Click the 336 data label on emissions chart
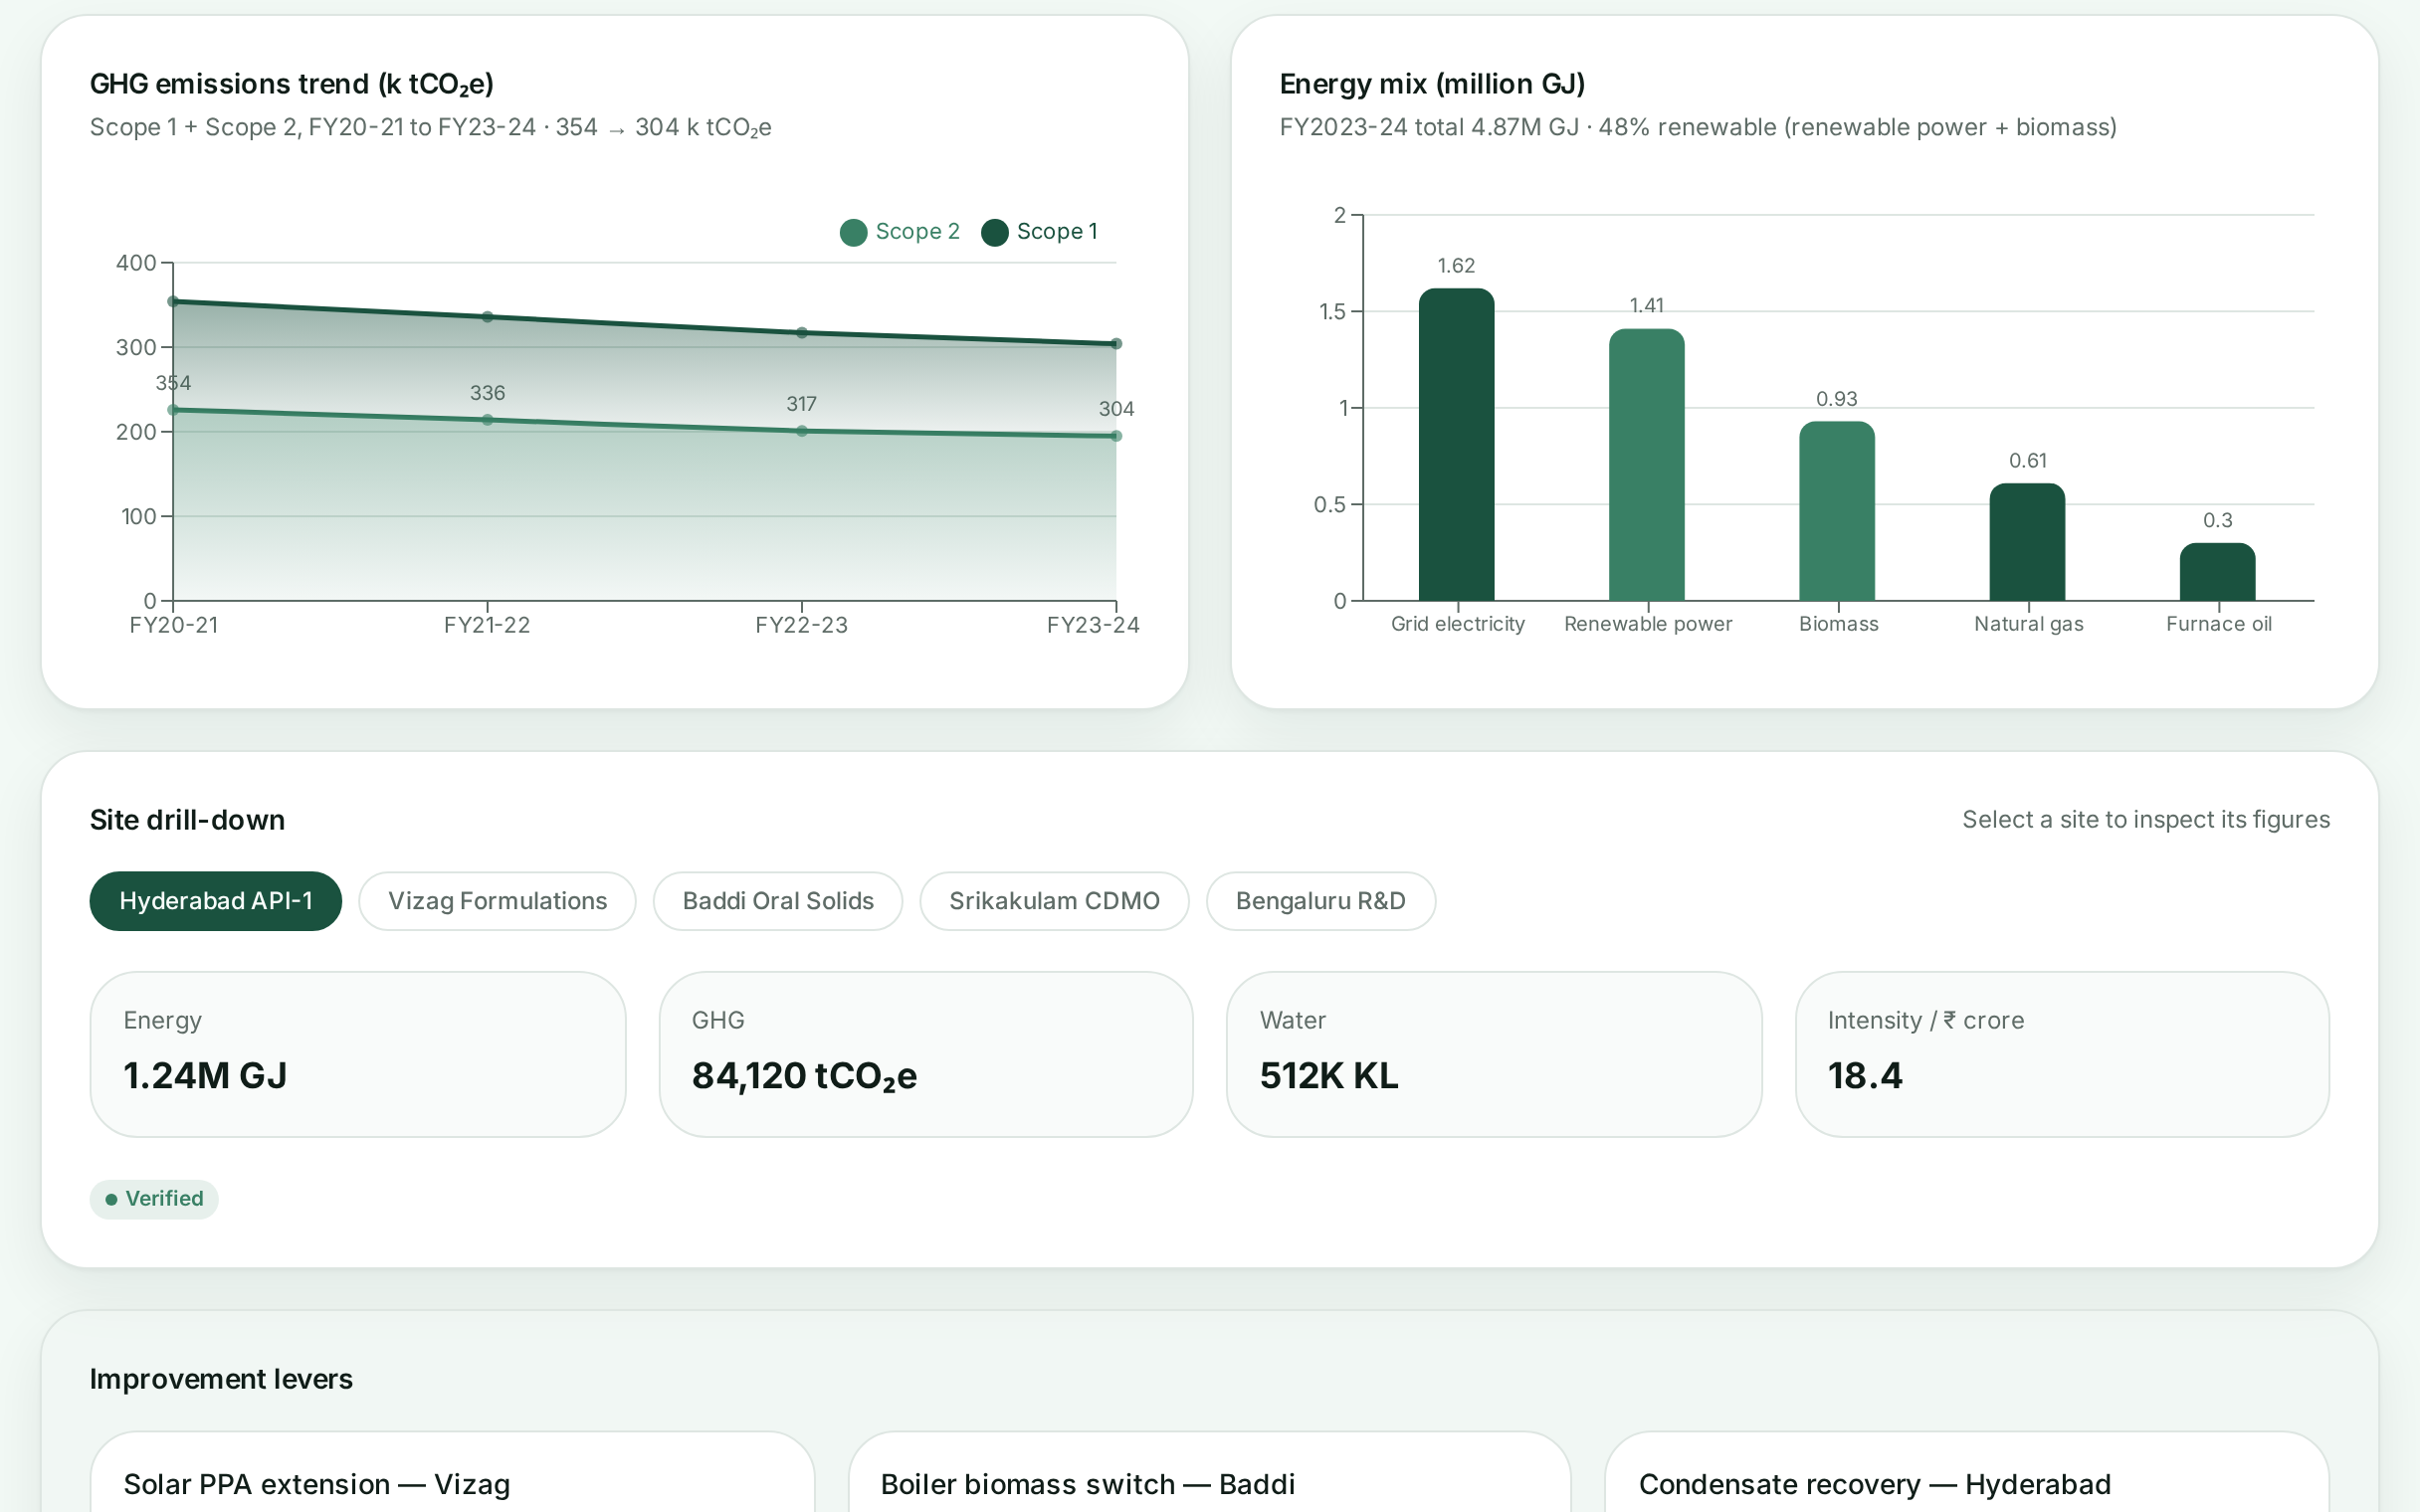 click(x=487, y=393)
